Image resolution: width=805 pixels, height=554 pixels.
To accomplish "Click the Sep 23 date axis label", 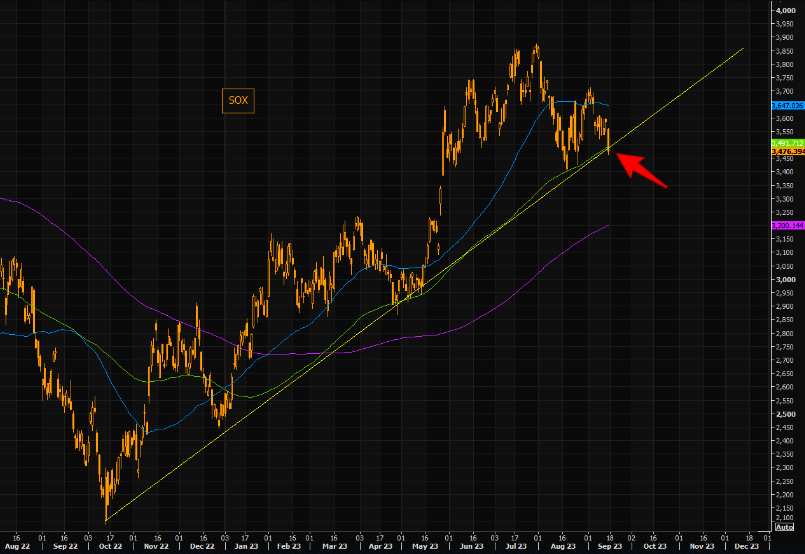I will pos(609,547).
